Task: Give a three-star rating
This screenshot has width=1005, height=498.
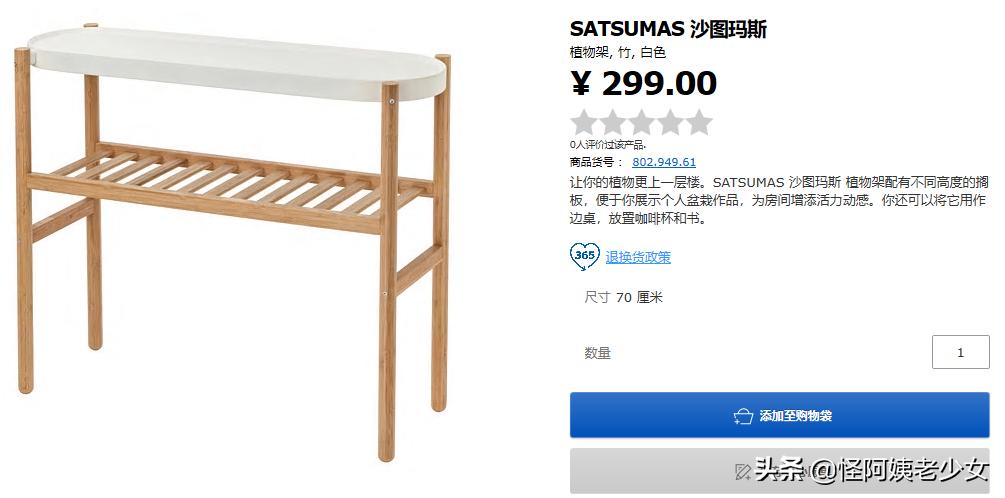Action: (x=641, y=122)
